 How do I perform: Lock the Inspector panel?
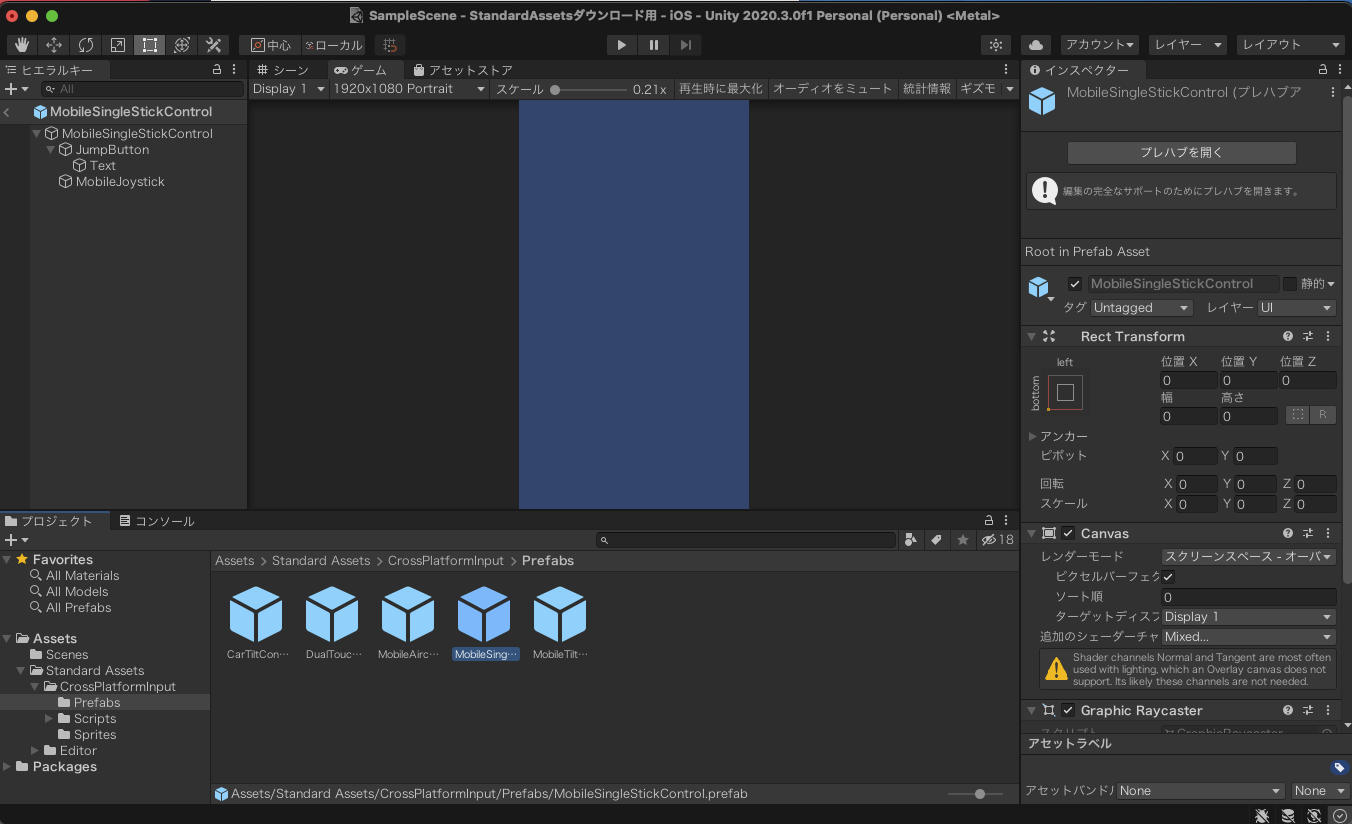tap(1324, 70)
